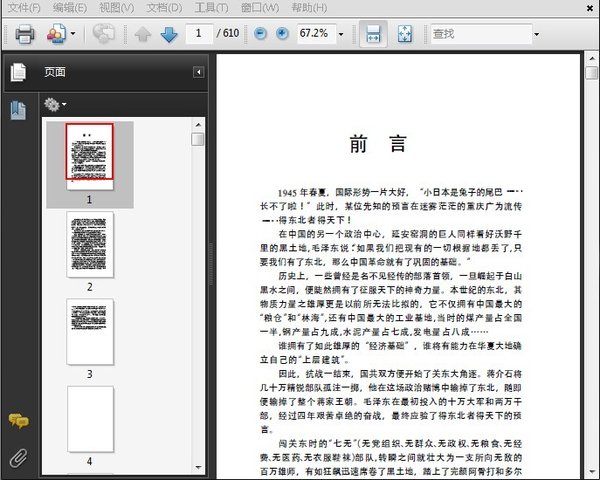
Task: Open the 文件(F) menu
Action: 24,7
